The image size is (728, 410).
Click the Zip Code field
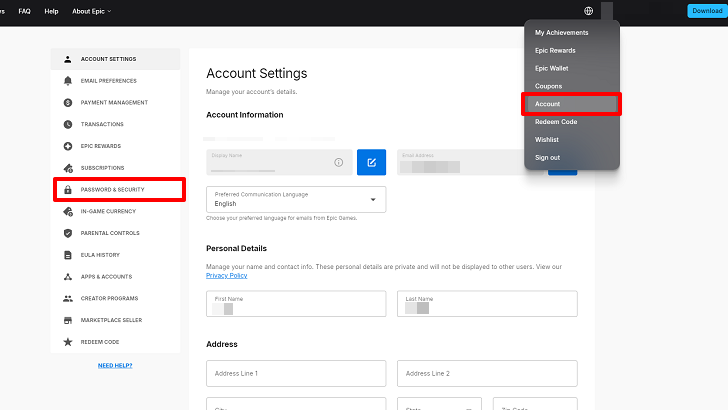[x=535, y=403]
